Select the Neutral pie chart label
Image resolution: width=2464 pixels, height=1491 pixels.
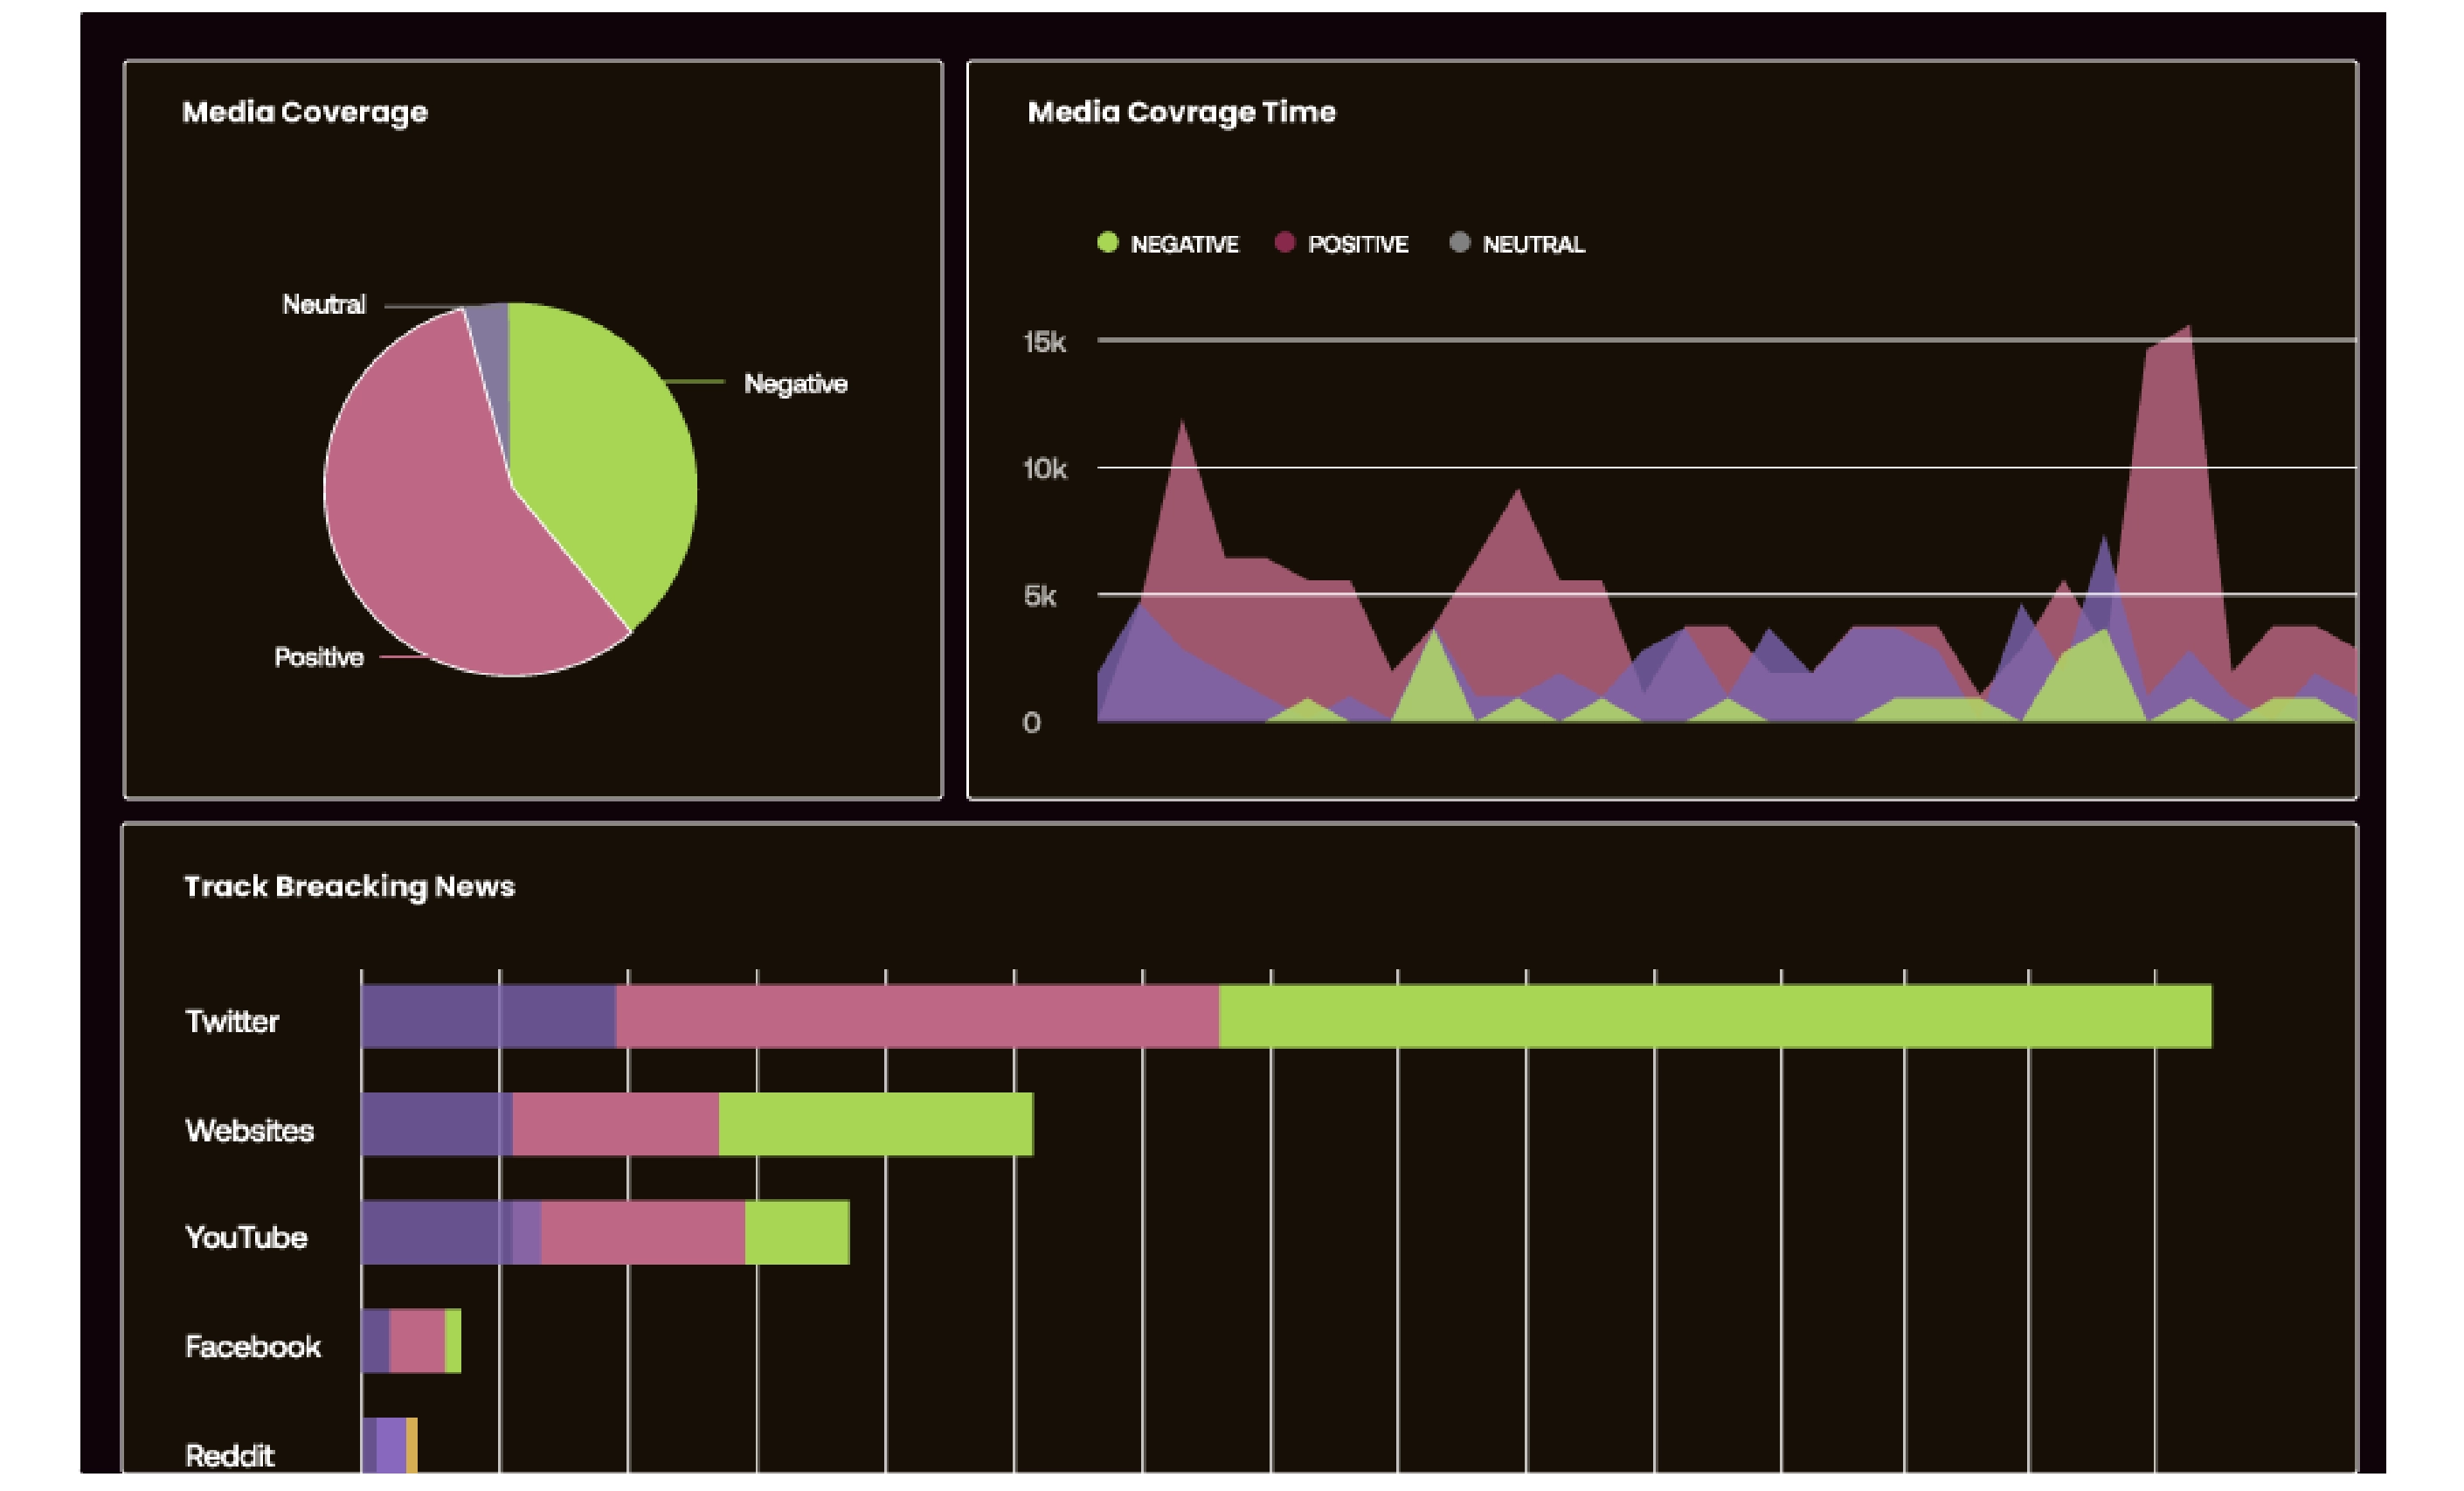pos(324,304)
